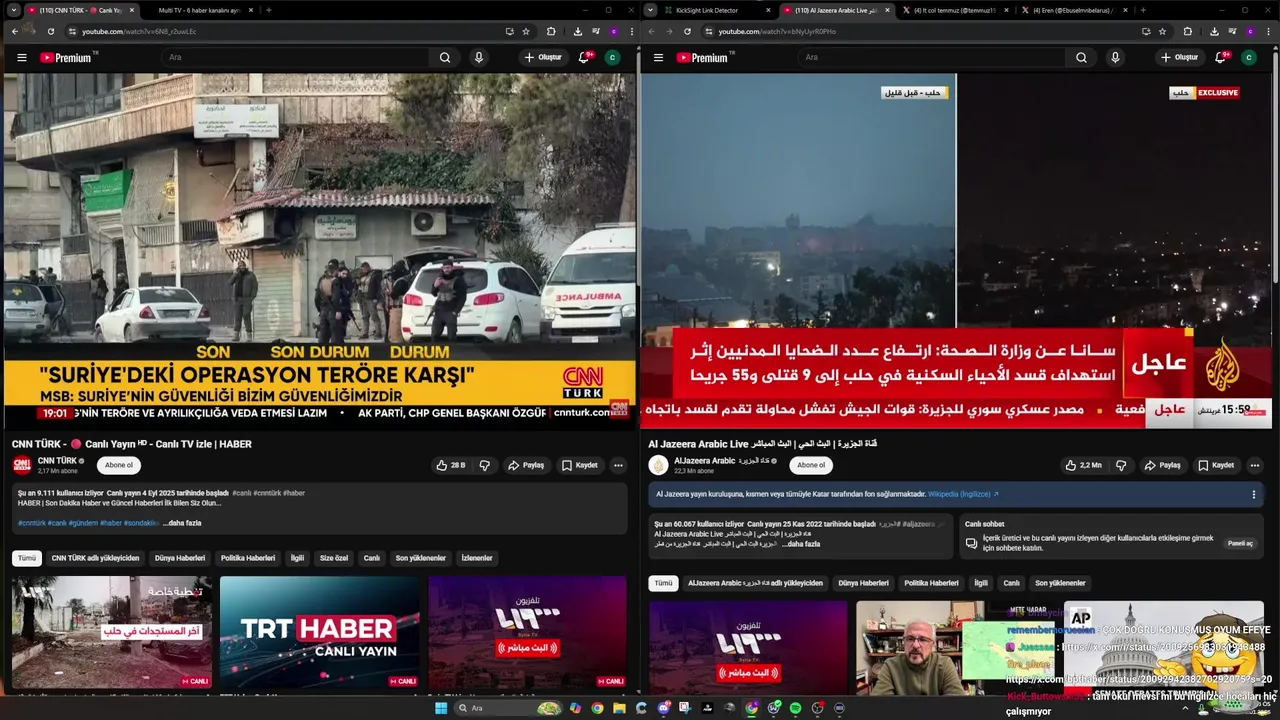
Task: Open the TRT HABER Canlı Yayın thumbnail
Action: point(319,632)
